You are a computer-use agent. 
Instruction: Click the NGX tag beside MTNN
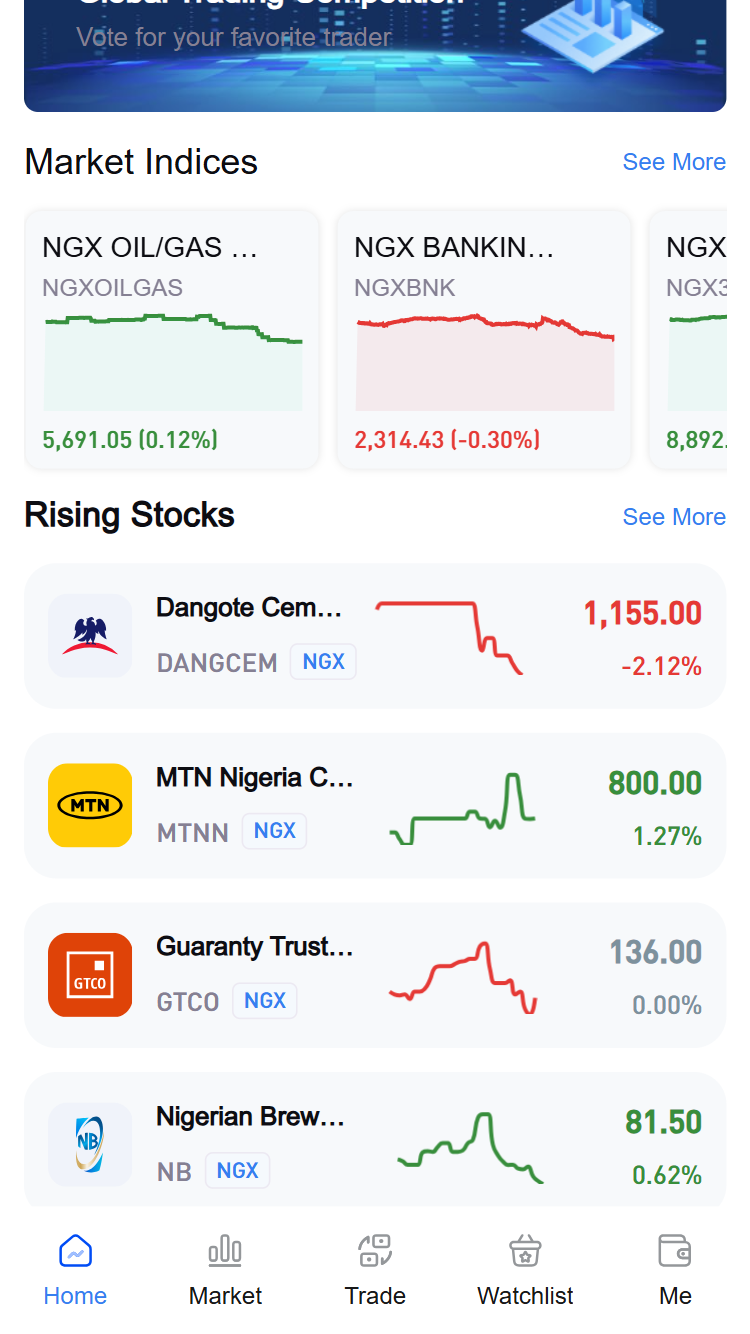click(275, 831)
